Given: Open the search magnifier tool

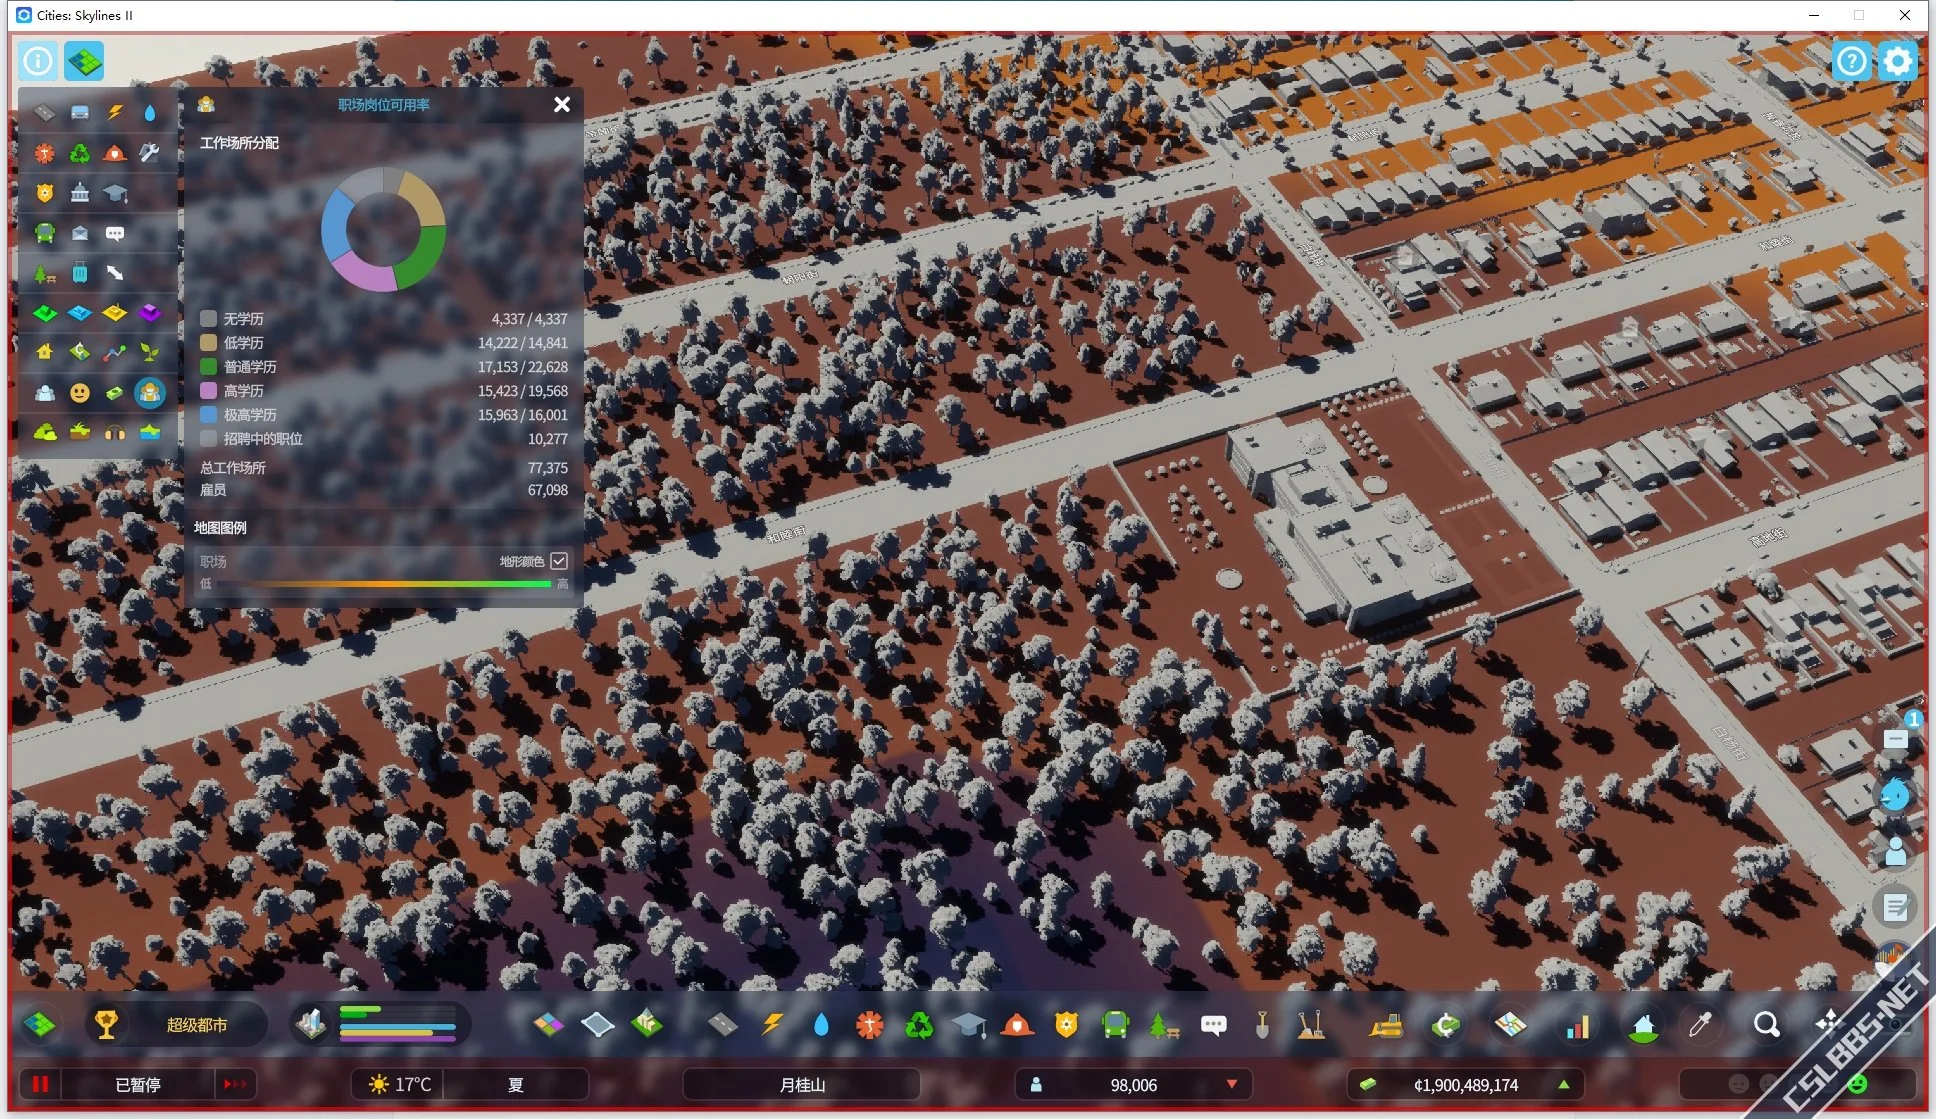Looking at the screenshot, I should tap(1767, 1025).
